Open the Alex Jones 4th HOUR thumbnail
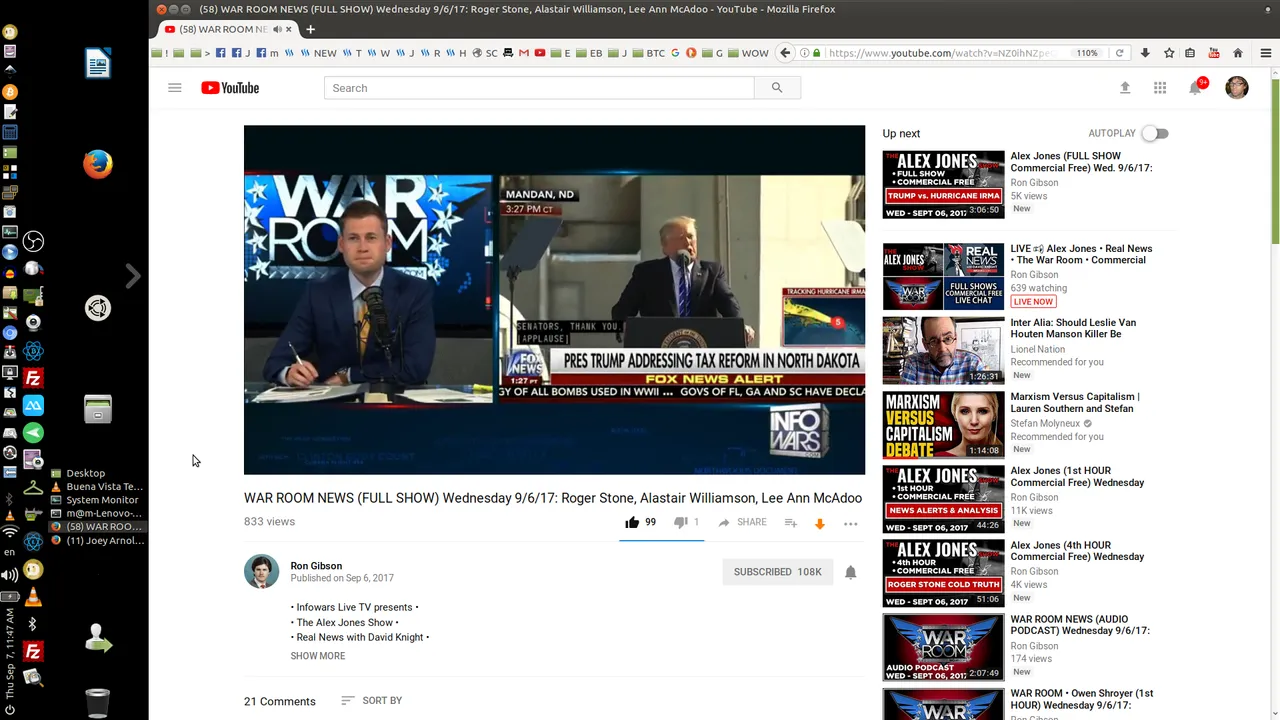 click(x=943, y=573)
